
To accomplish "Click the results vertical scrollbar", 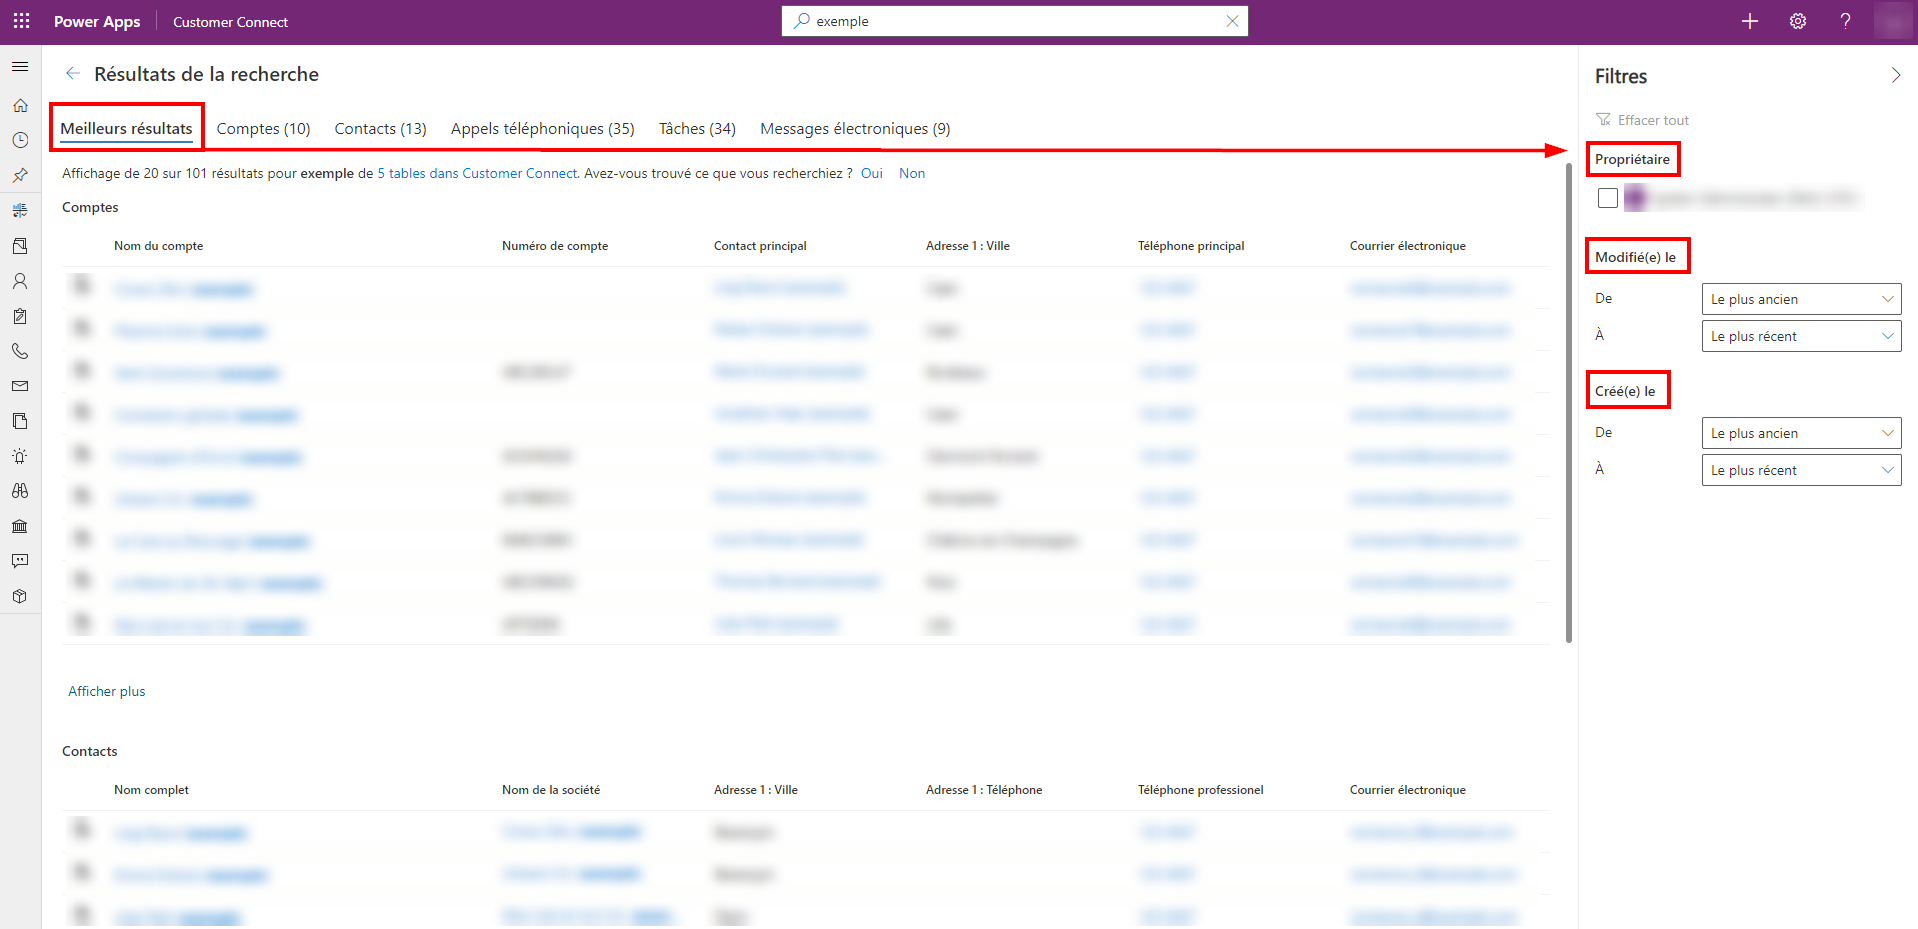I will tap(1569, 402).
